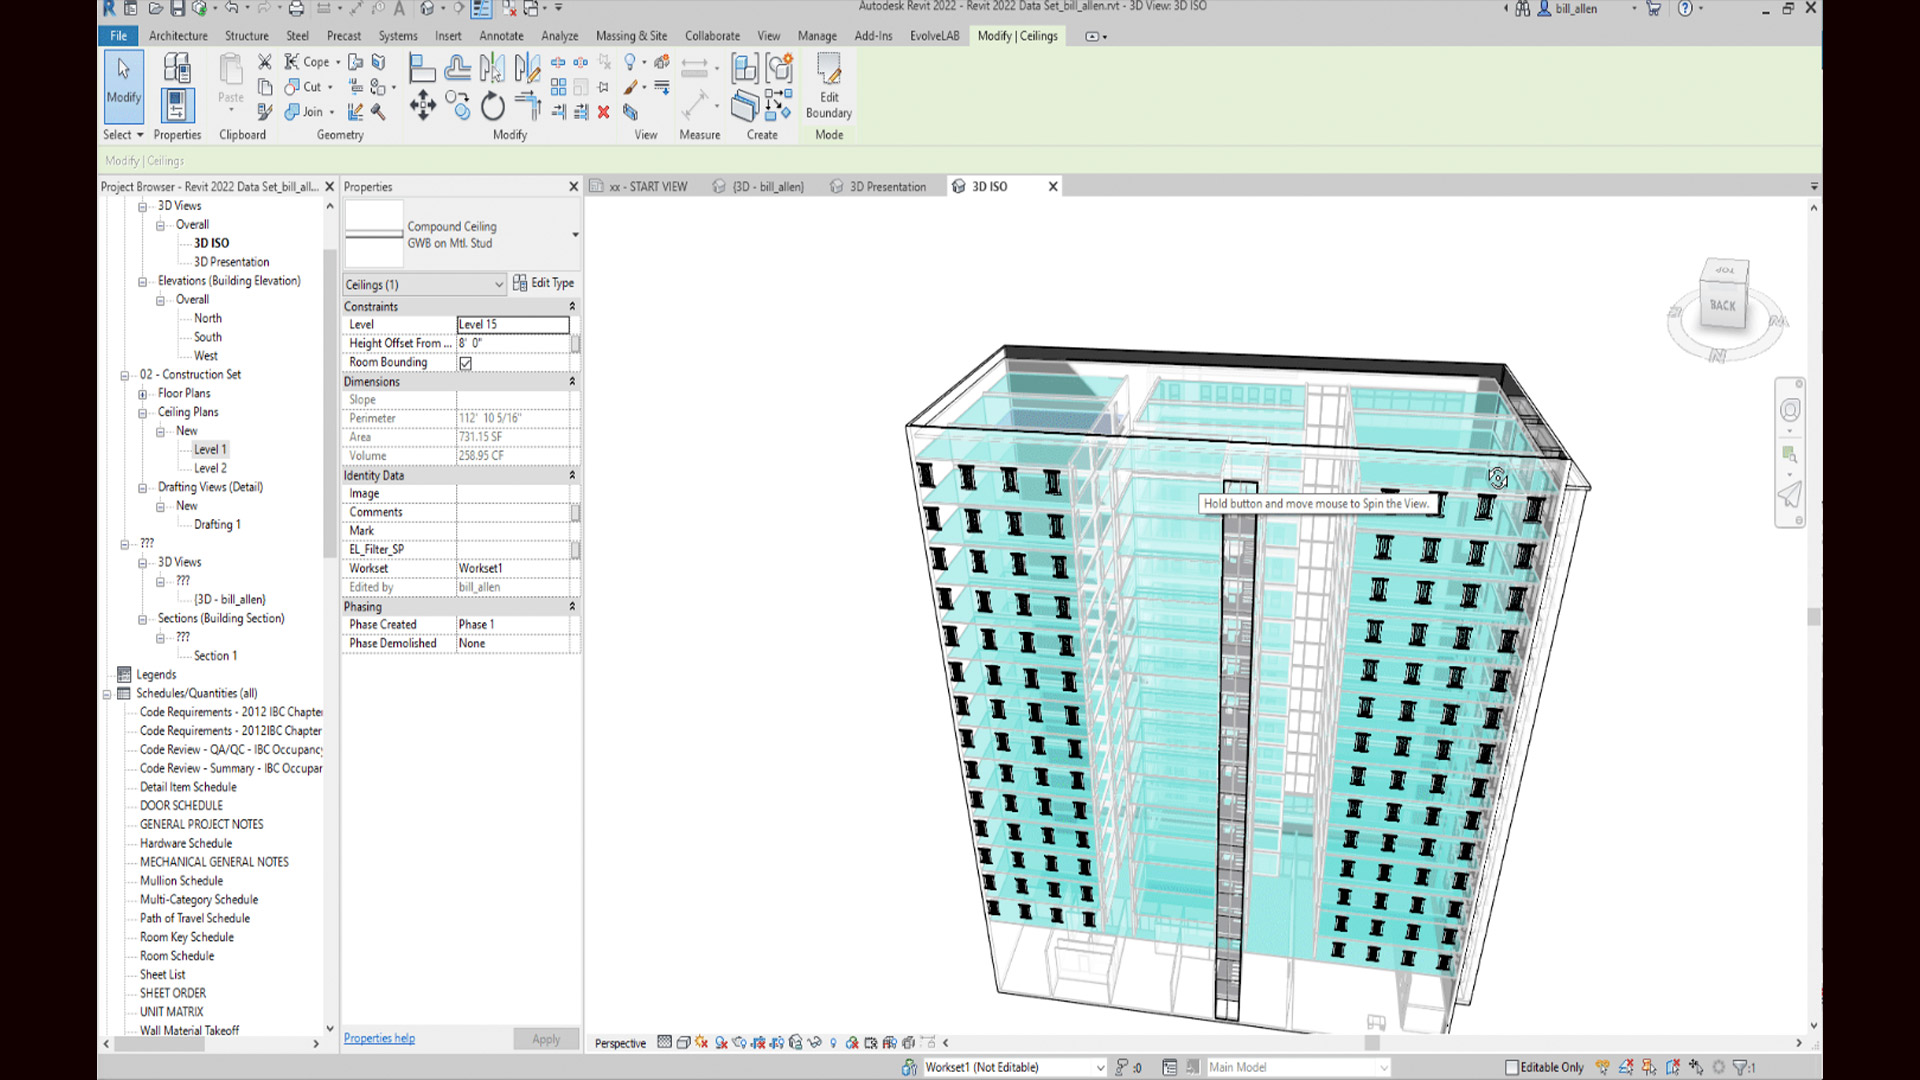Open the Properties help link
1920x1080 pixels.
point(379,1038)
